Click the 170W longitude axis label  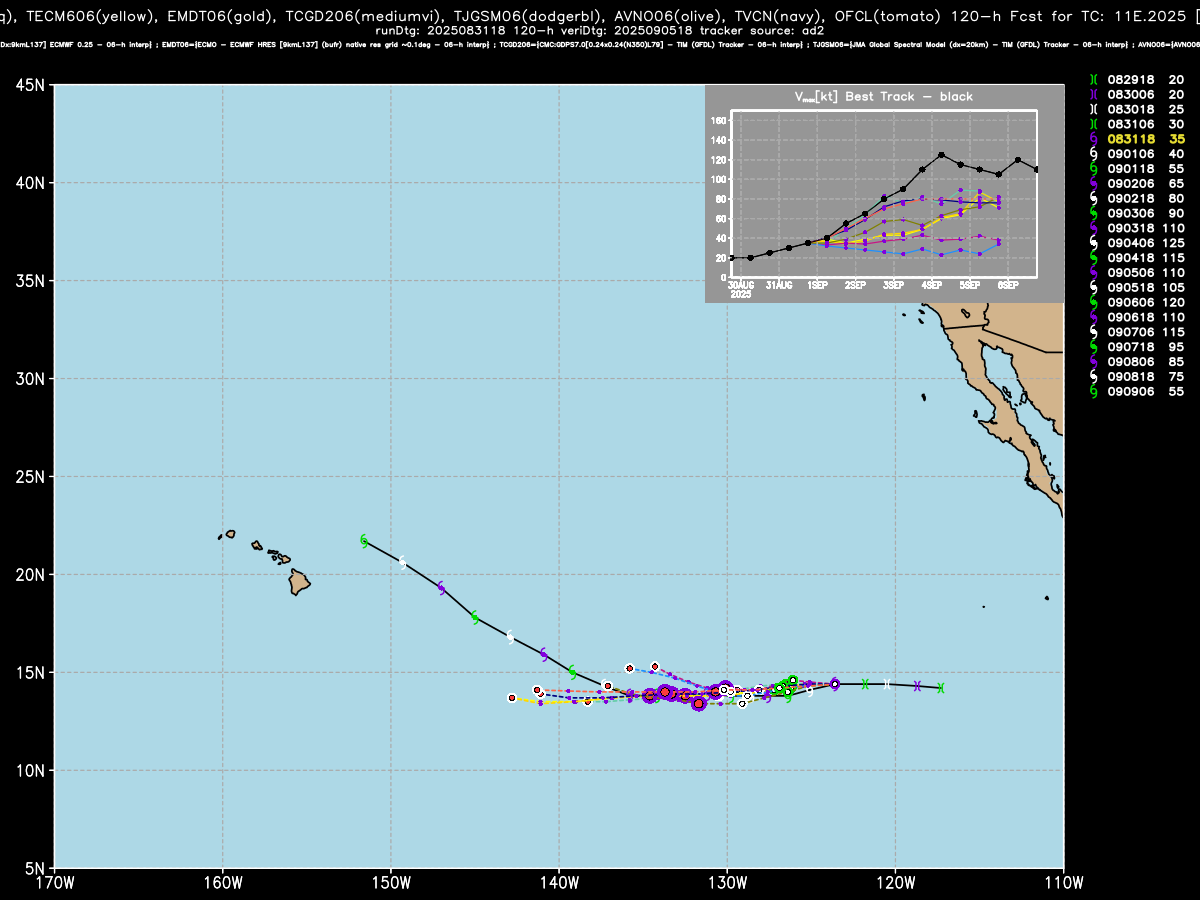(54, 883)
